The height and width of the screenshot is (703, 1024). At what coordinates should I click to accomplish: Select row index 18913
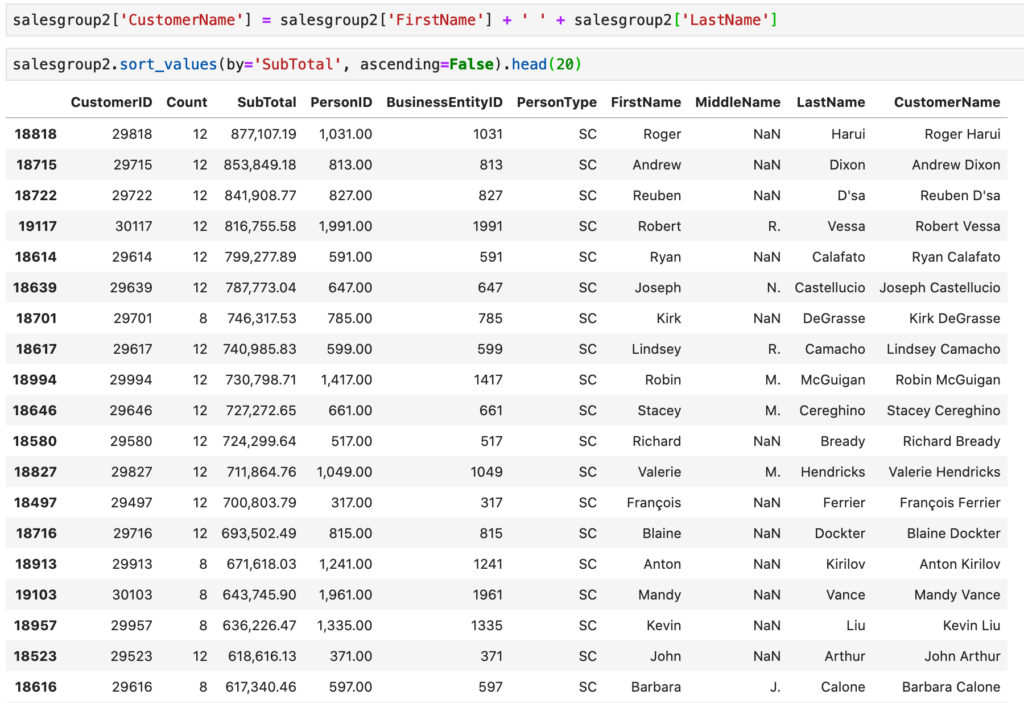[35, 564]
